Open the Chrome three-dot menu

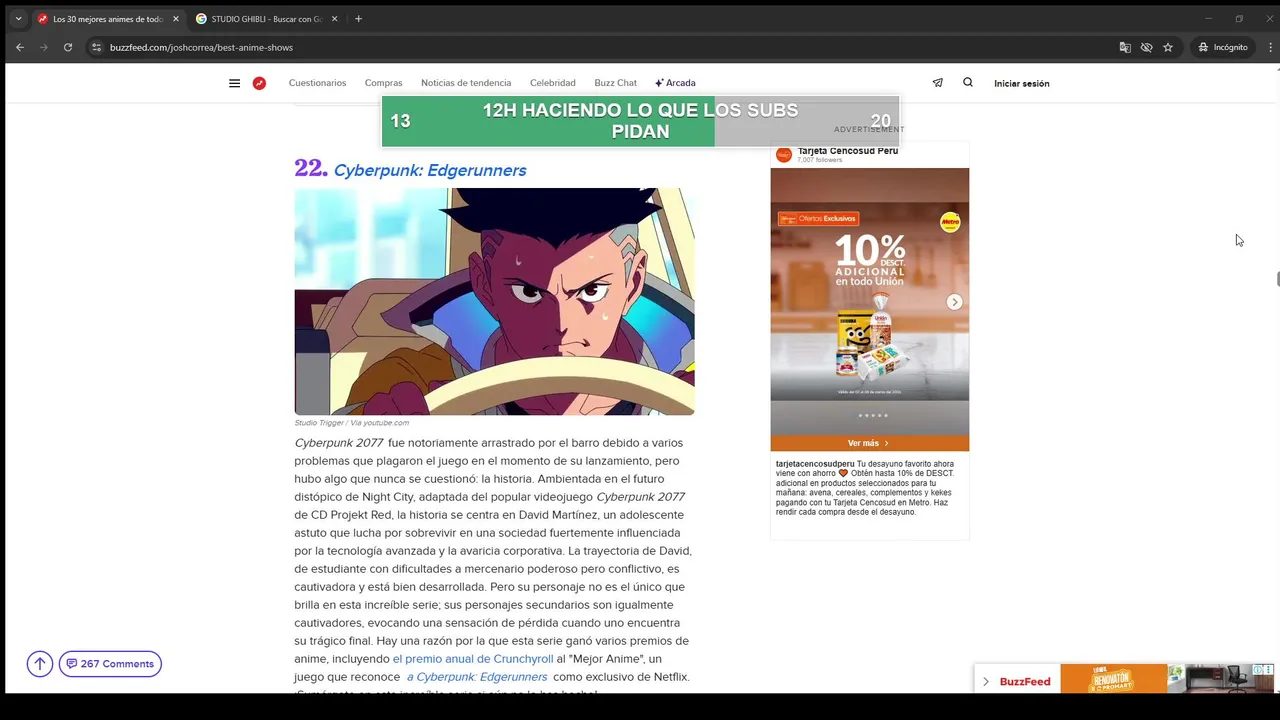1271,47
